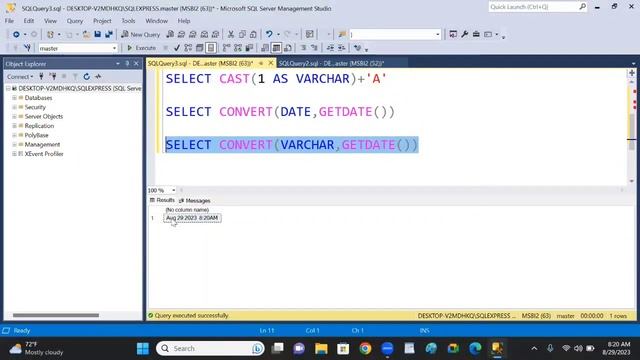The height and width of the screenshot is (360, 640).
Task: Switch output to Results to Grid
Action: pyautogui.click(x=276, y=48)
